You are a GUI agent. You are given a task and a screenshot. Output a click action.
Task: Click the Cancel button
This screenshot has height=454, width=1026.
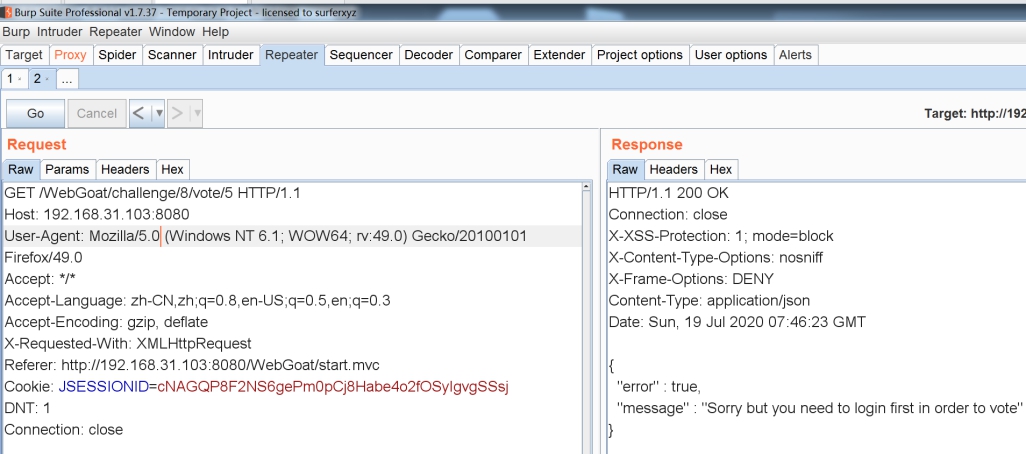tap(97, 113)
